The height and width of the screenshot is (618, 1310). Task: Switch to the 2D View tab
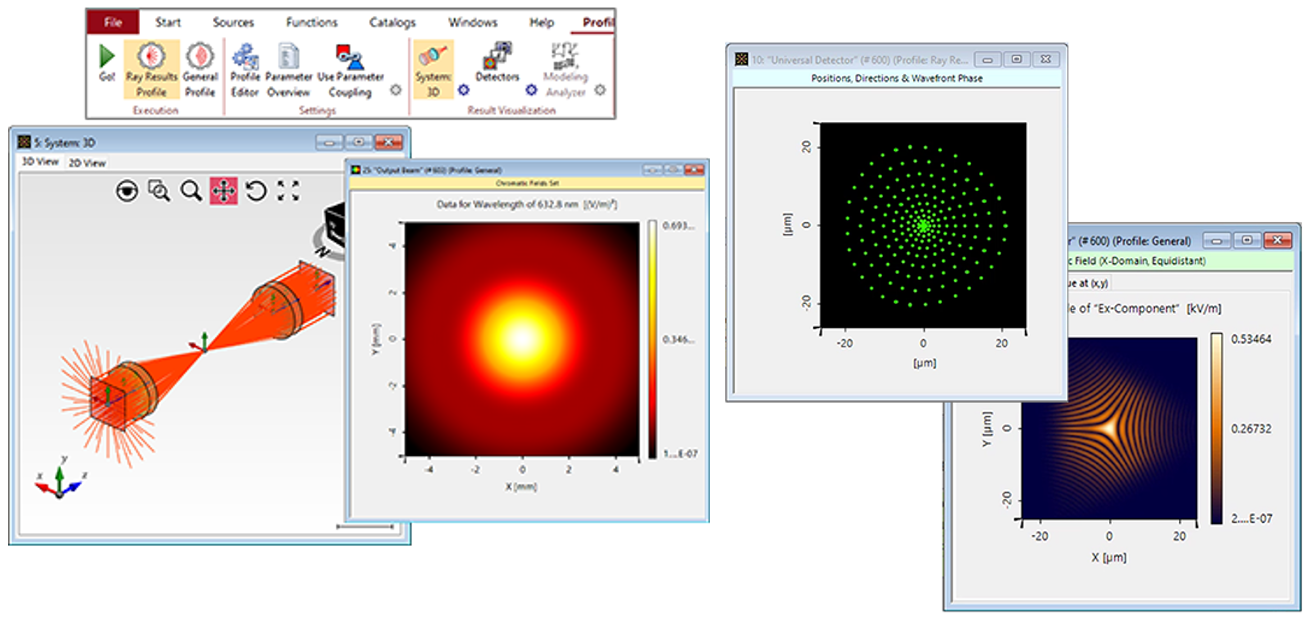tap(86, 163)
